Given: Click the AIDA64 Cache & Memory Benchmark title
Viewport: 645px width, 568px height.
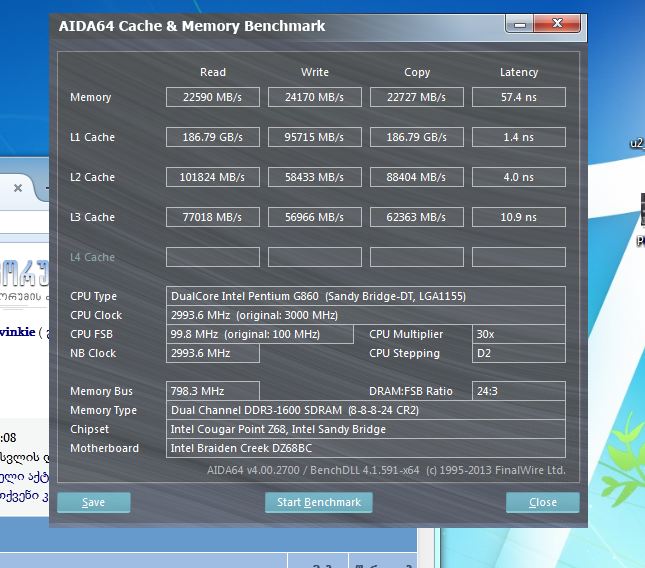Looking at the screenshot, I should [192, 26].
